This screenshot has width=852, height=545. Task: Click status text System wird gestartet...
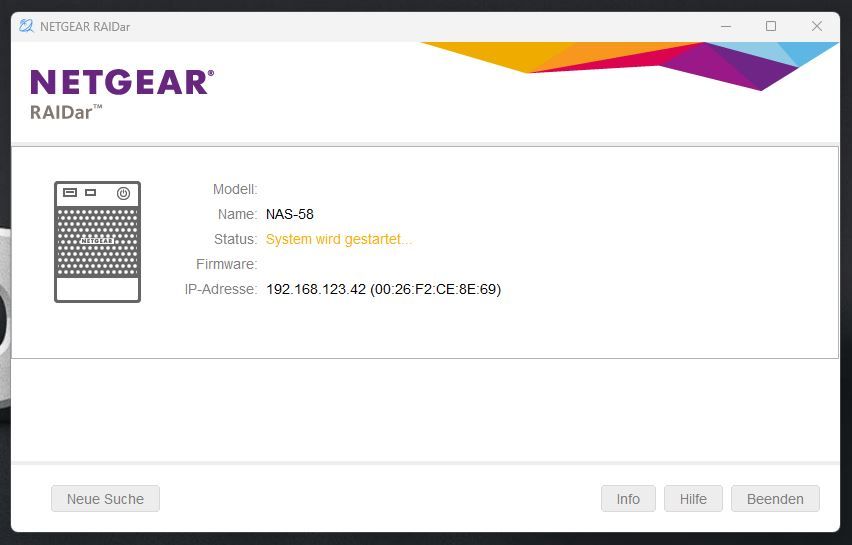coord(339,239)
